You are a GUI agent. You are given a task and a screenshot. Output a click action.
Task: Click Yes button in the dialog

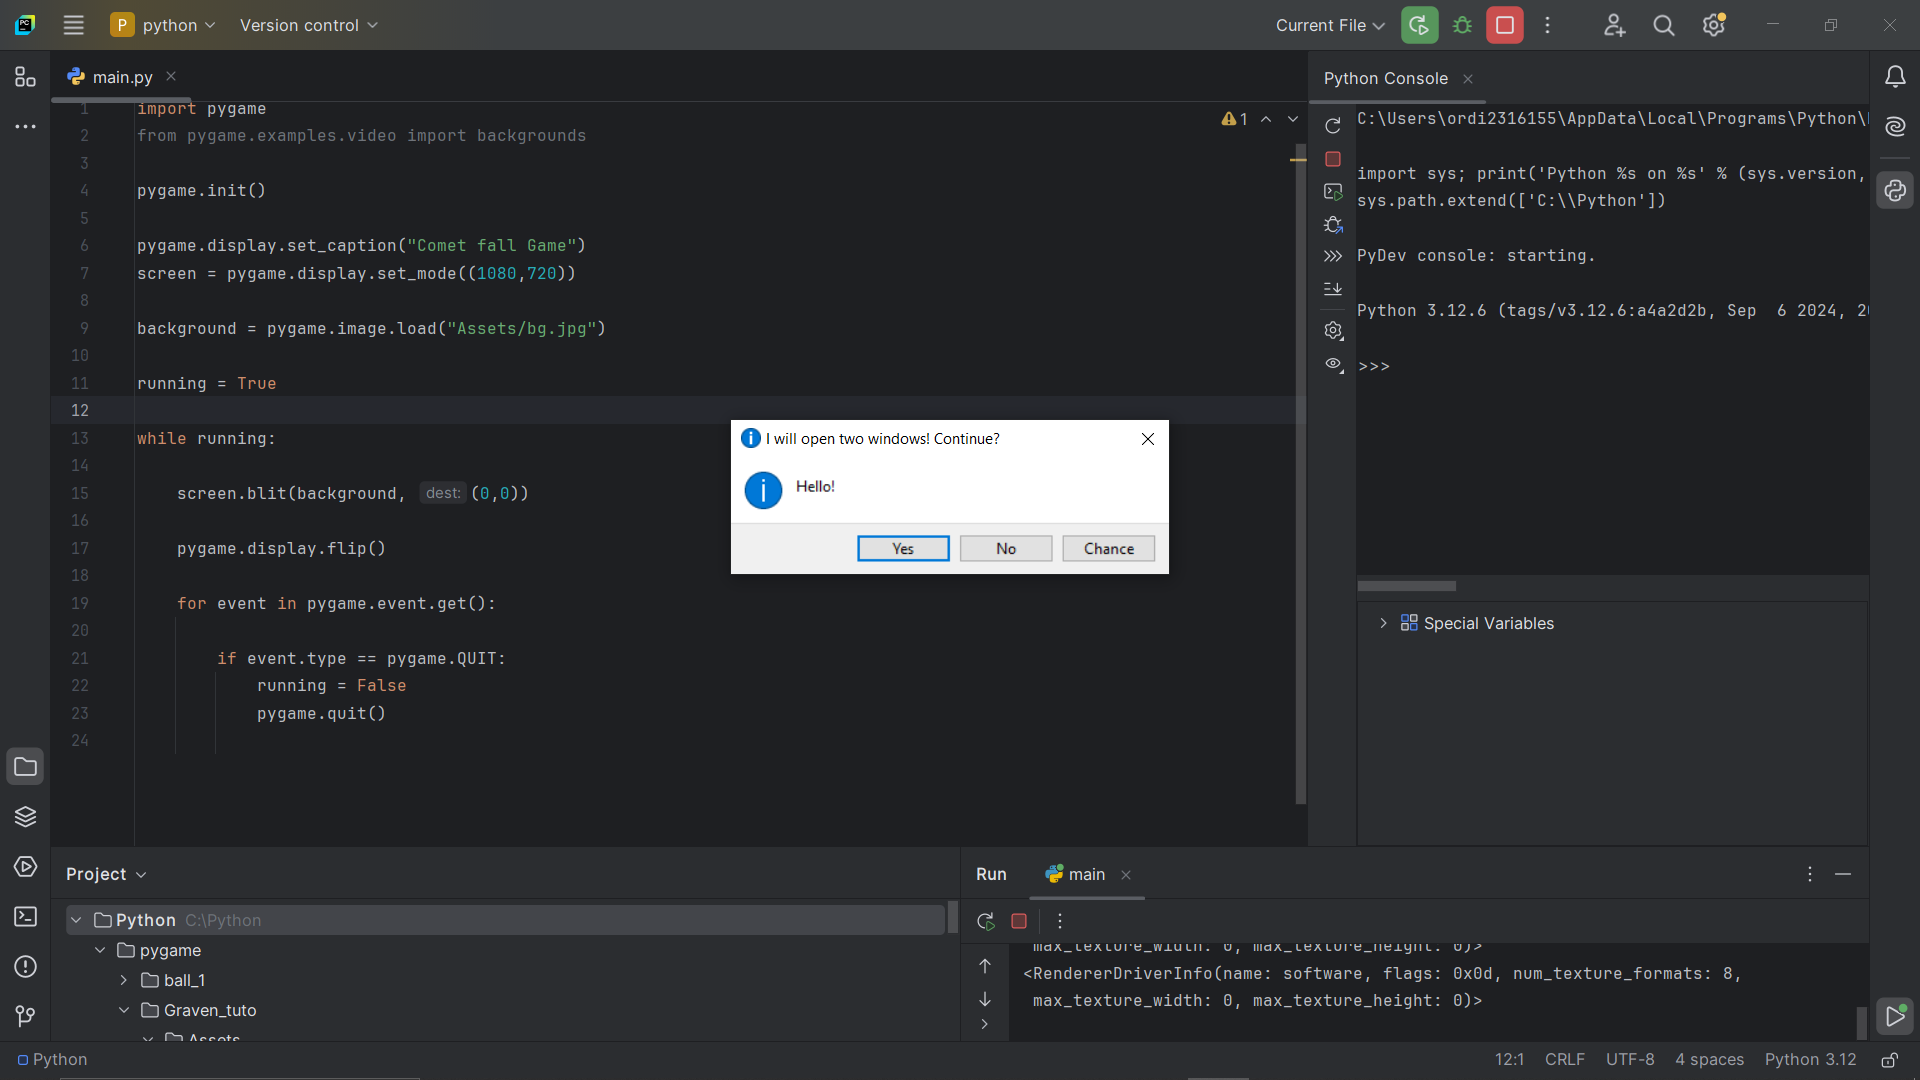[x=902, y=549]
